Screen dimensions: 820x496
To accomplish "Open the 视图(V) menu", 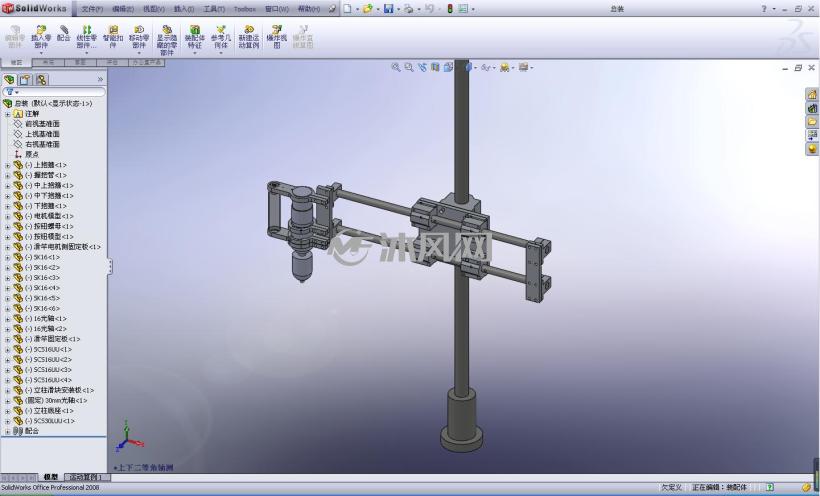I will click(x=154, y=9).
